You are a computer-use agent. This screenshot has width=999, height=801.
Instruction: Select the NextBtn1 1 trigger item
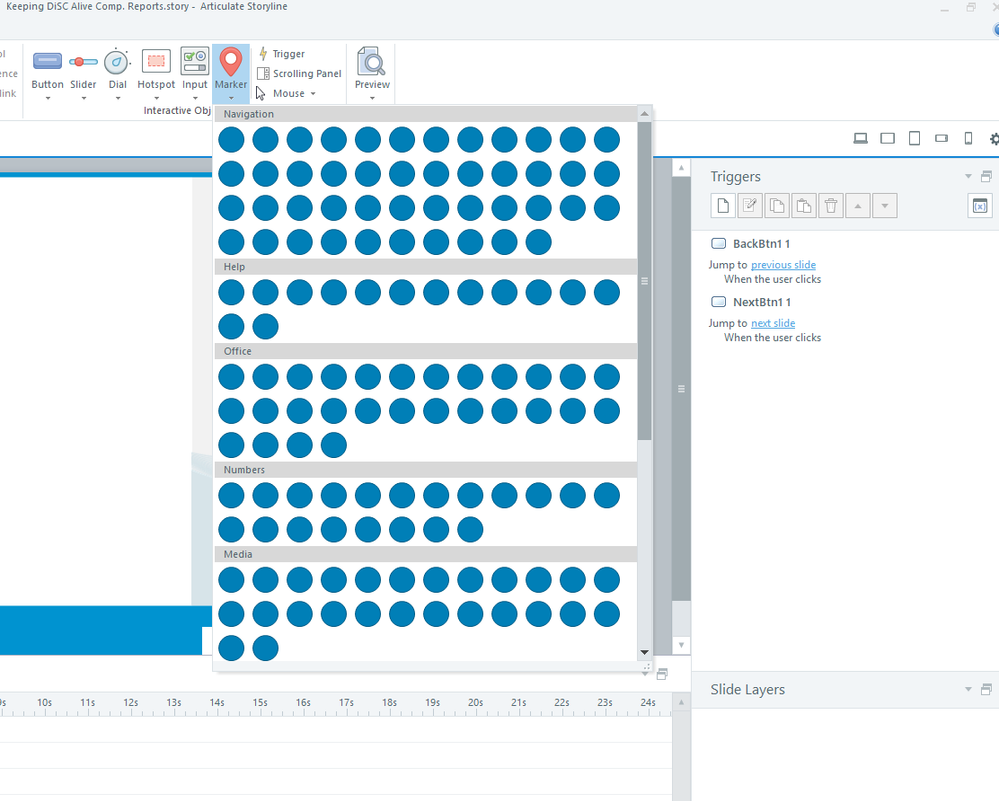[x=761, y=302]
